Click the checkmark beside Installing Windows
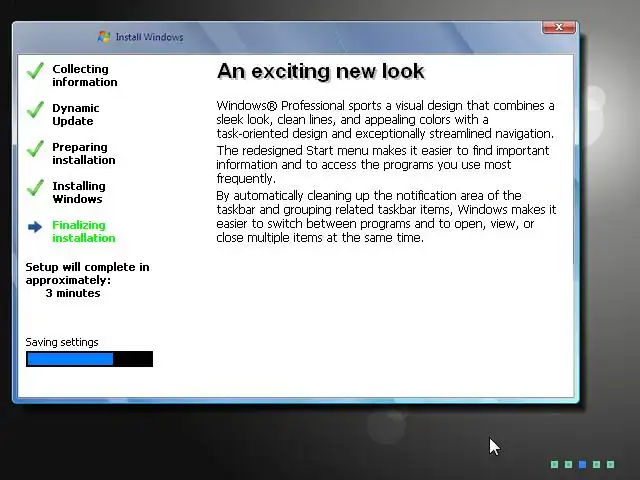 36,188
